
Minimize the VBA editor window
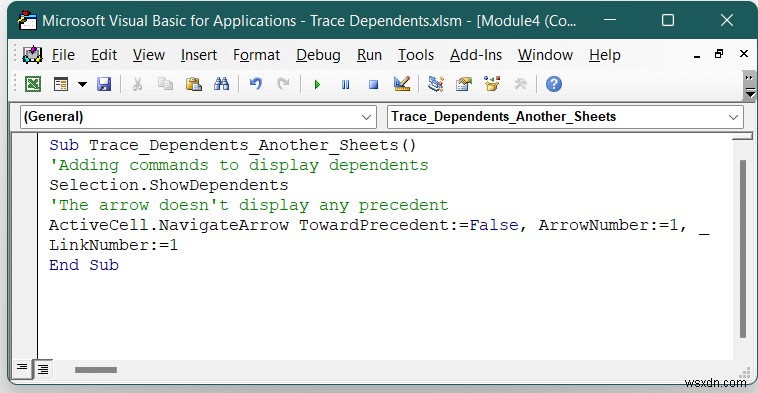click(x=610, y=20)
